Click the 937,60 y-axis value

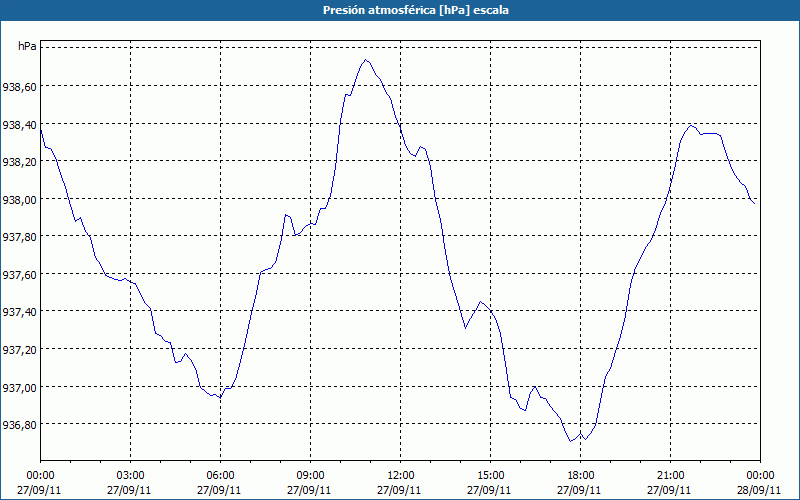[x=19, y=274]
